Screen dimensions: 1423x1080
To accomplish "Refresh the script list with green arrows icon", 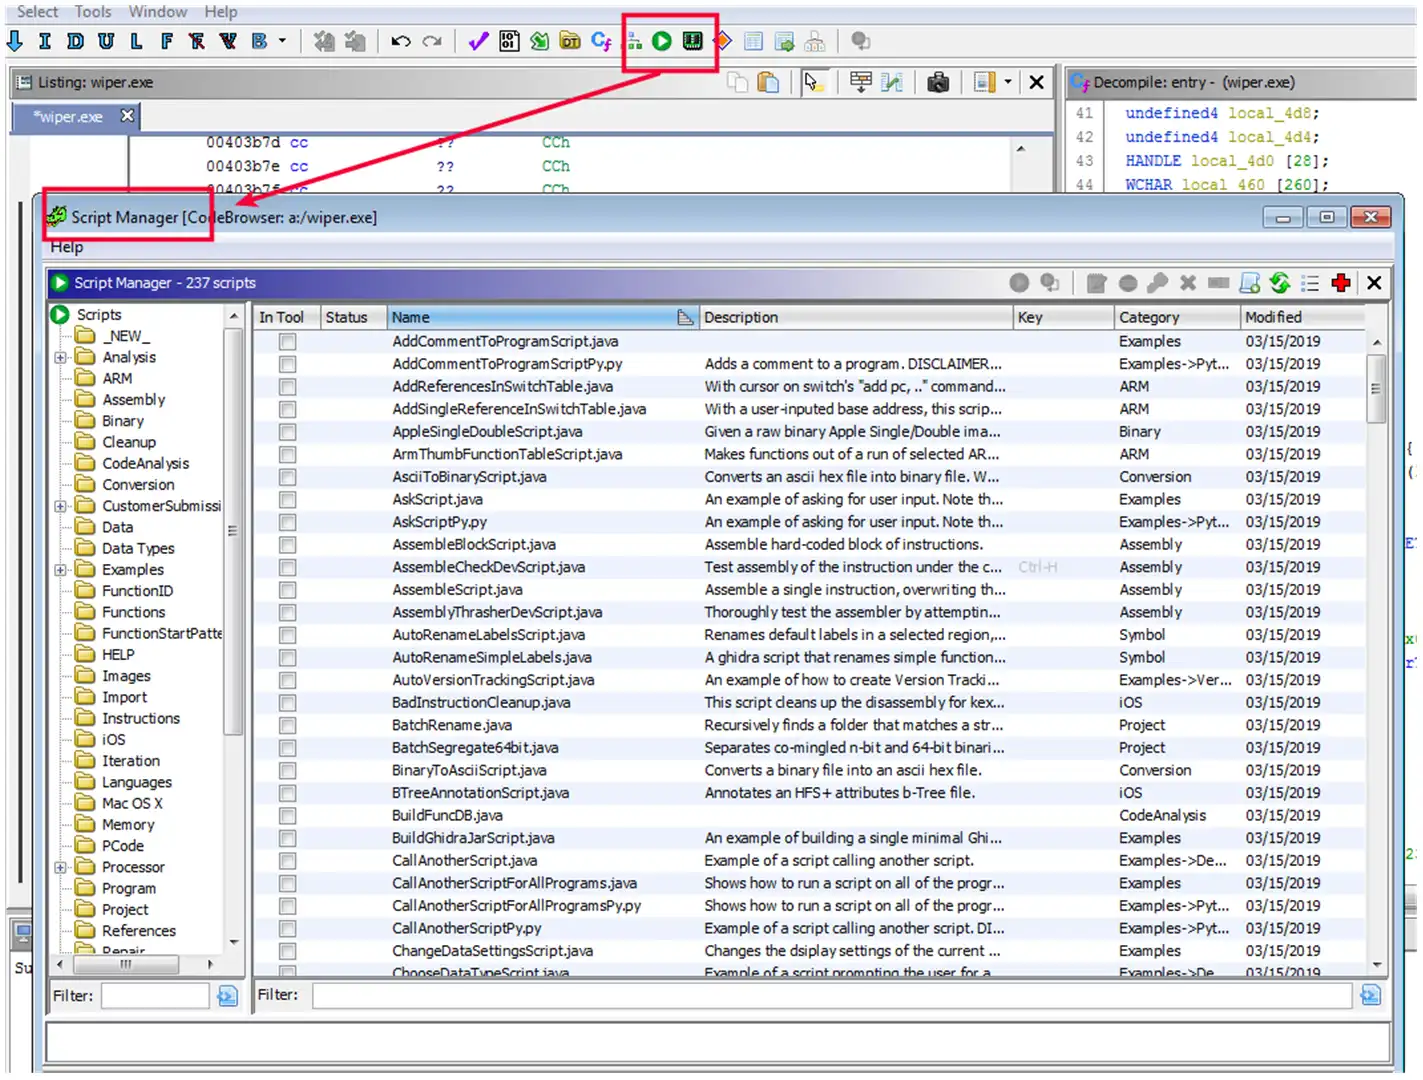I will [x=1279, y=283].
